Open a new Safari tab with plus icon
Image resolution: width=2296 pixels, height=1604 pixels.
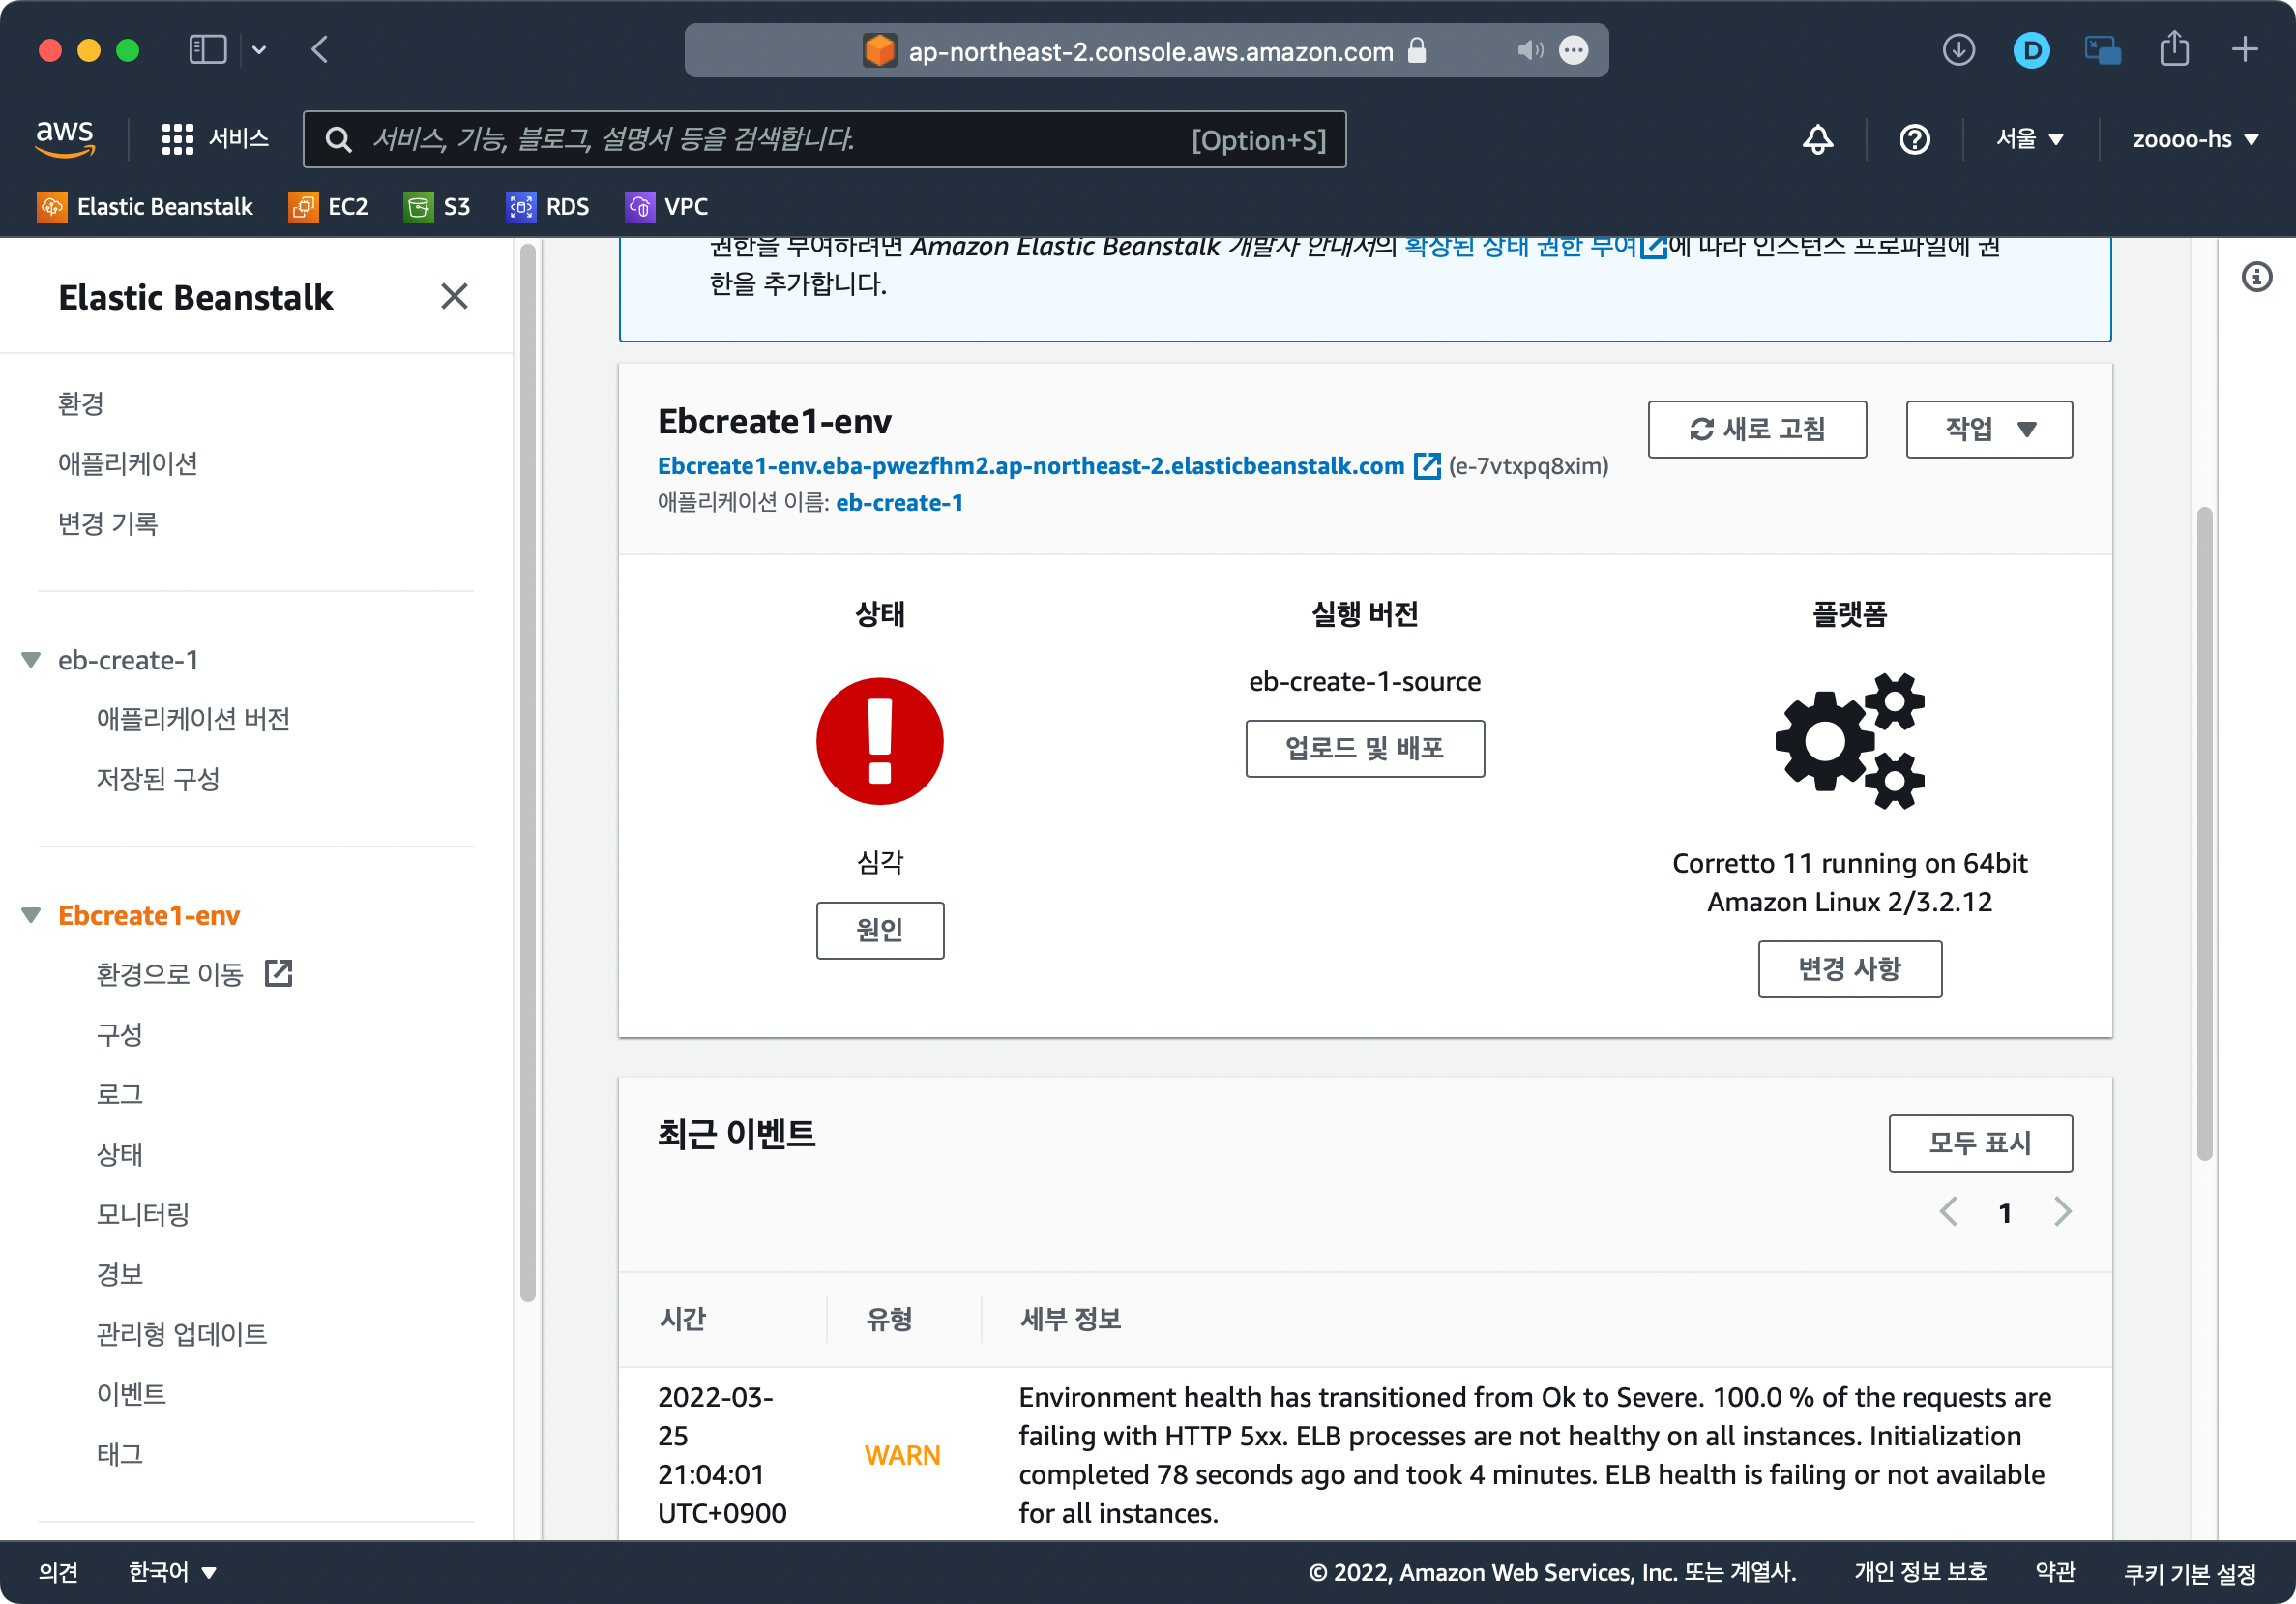2244,49
